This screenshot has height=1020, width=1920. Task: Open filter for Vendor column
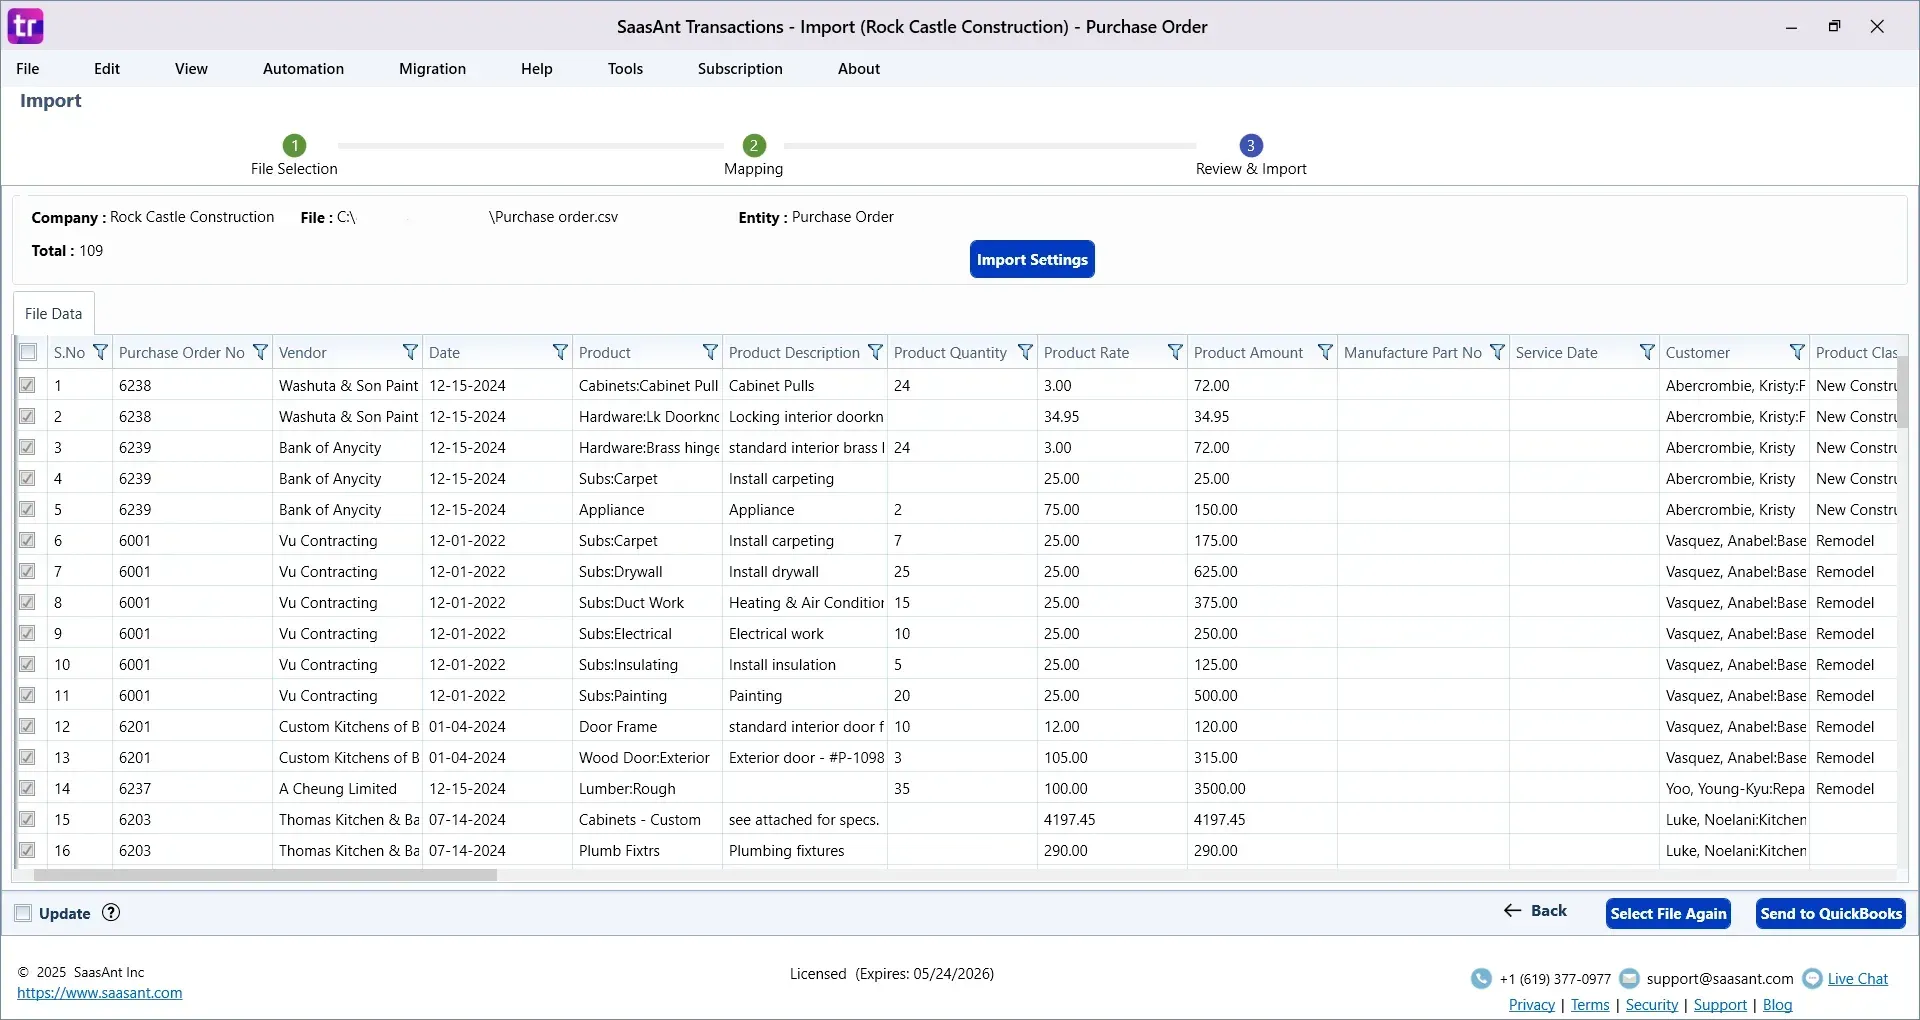410,352
